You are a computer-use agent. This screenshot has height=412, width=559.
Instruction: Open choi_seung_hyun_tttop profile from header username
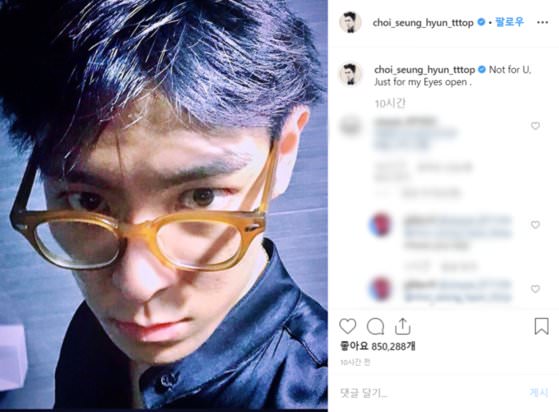click(x=423, y=23)
